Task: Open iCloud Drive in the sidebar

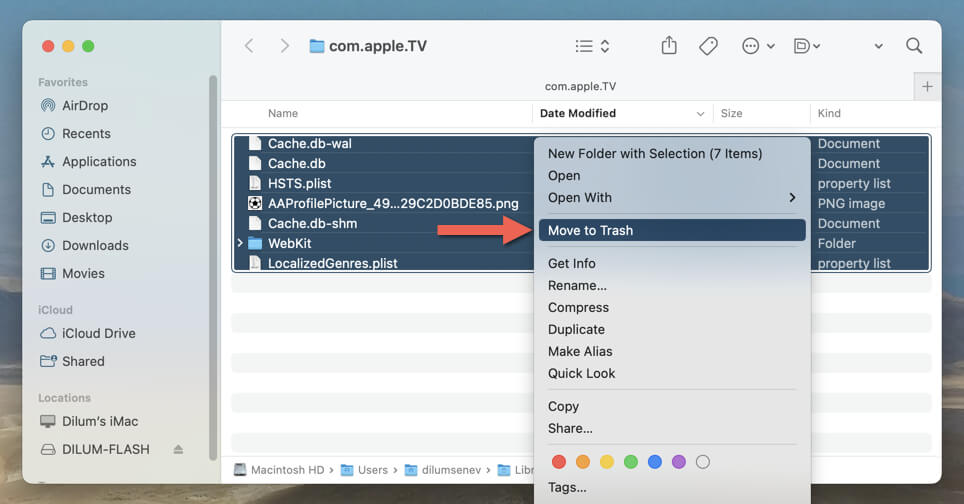Action: click(98, 334)
